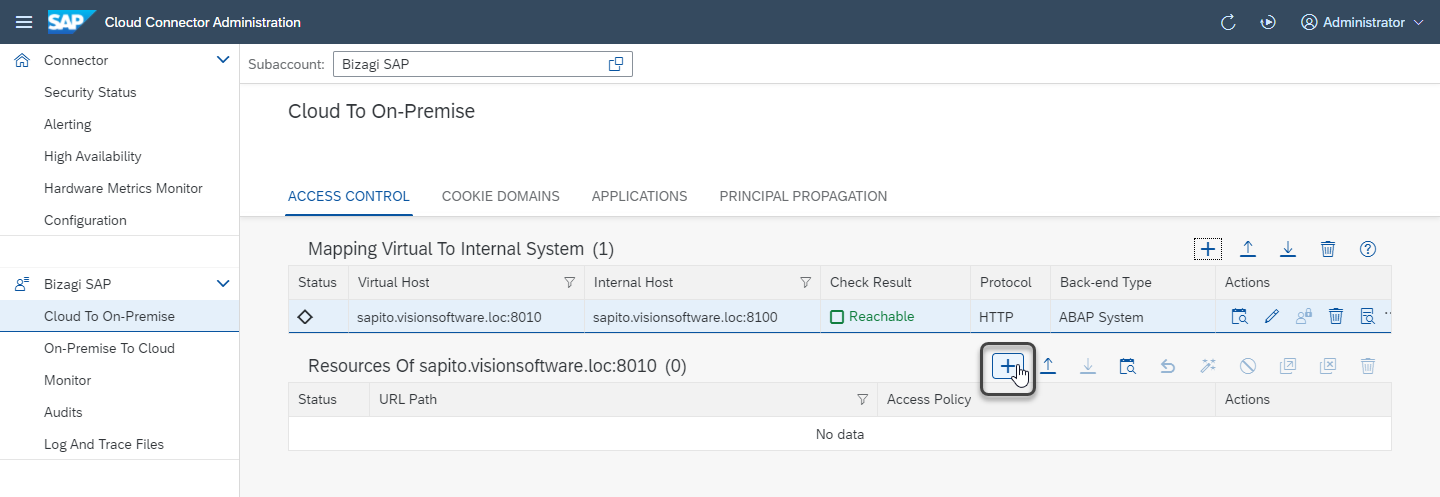Switch to the Principal Propagation tab
This screenshot has height=497, width=1440.
803,196
